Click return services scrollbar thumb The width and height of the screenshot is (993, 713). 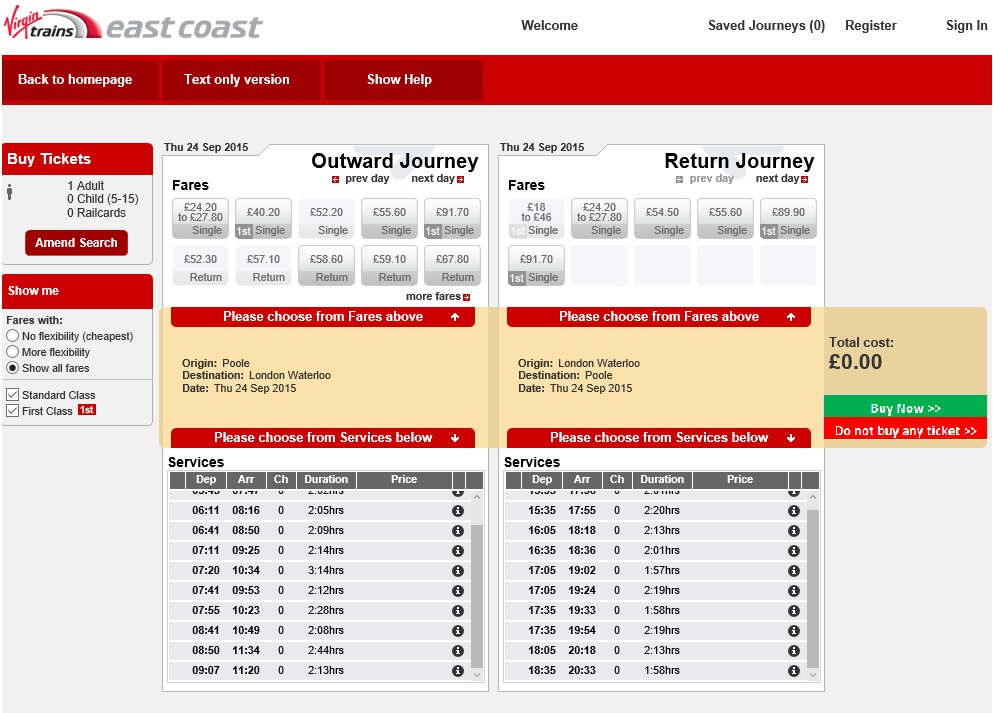813,588
